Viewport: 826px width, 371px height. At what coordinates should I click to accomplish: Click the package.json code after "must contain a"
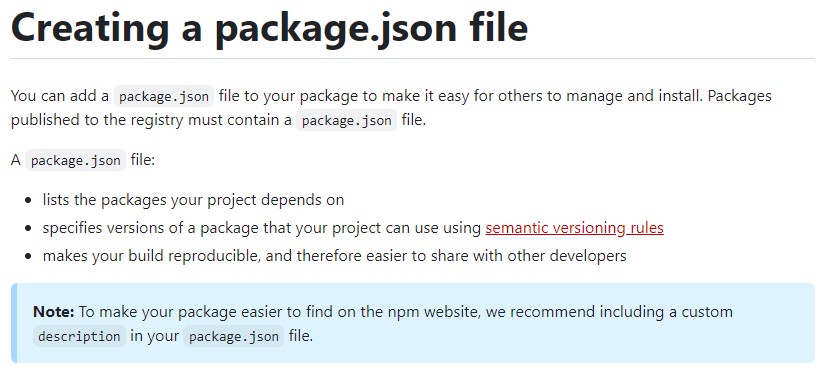346,121
